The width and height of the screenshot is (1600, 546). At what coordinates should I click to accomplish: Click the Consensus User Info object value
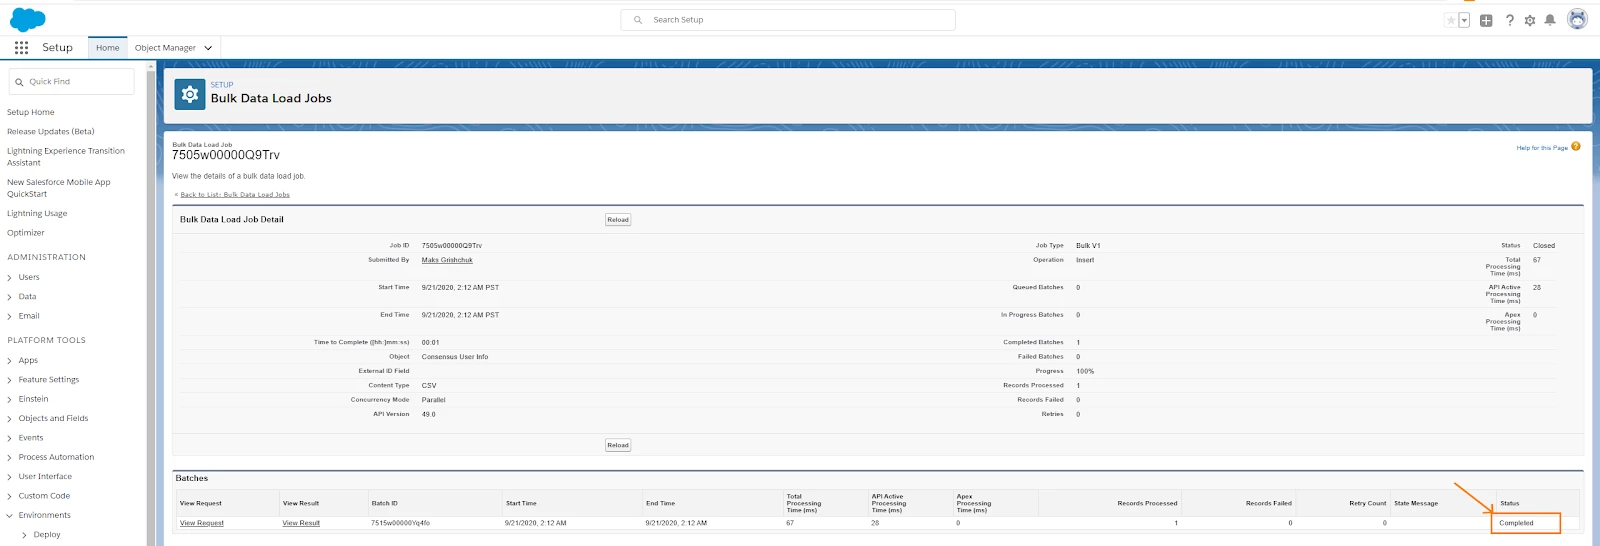coord(455,357)
